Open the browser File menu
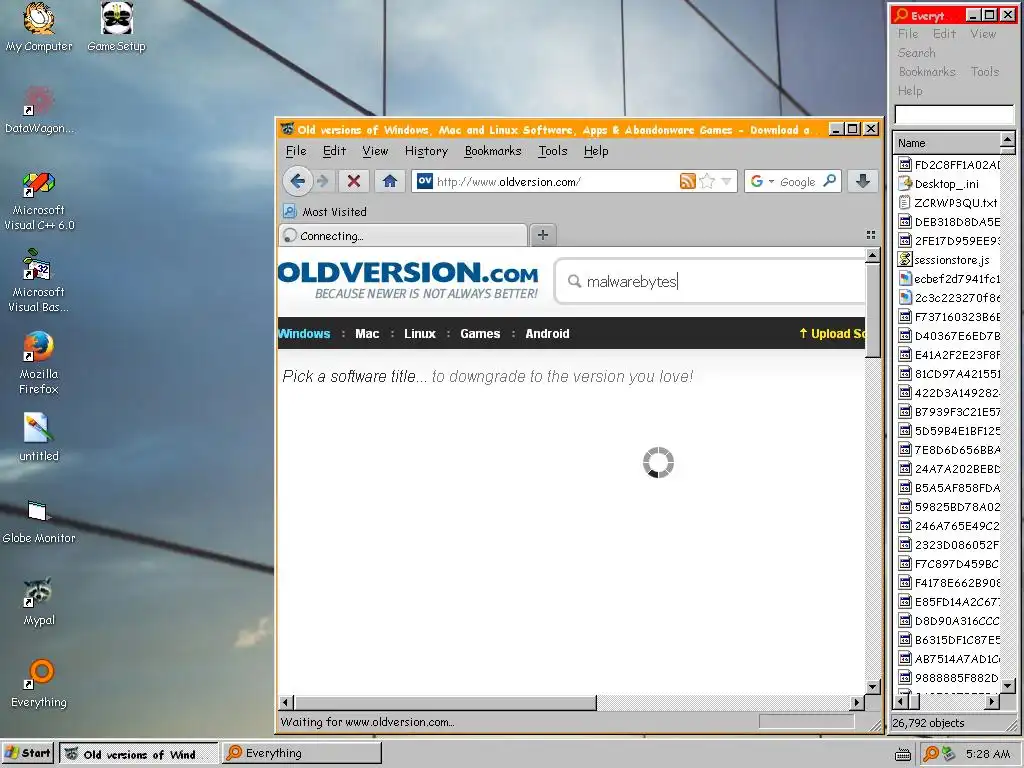The width and height of the screenshot is (1024, 768). point(296,151)
